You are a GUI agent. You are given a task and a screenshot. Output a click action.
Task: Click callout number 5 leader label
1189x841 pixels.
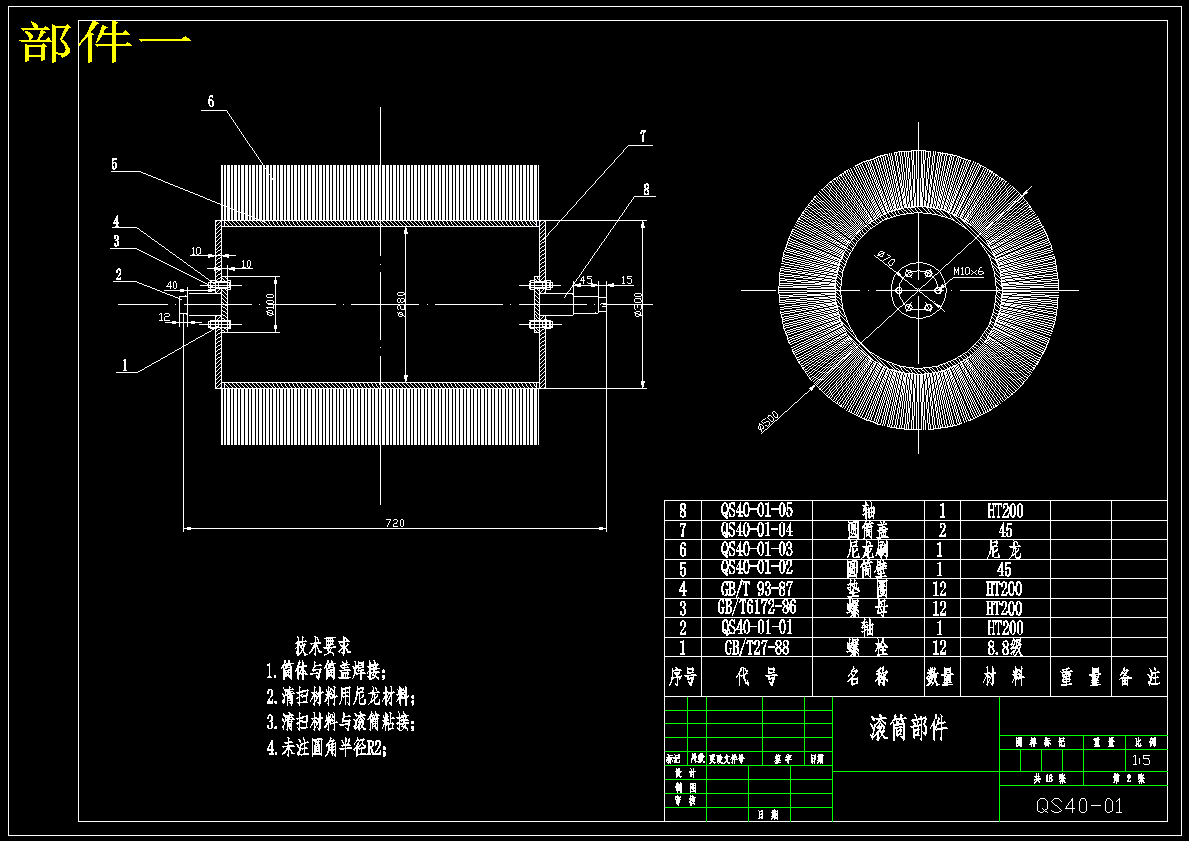[115, 164]
